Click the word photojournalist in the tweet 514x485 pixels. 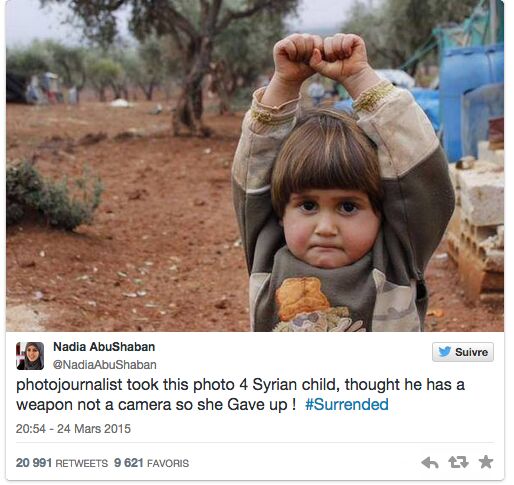[x=69, y=385]
